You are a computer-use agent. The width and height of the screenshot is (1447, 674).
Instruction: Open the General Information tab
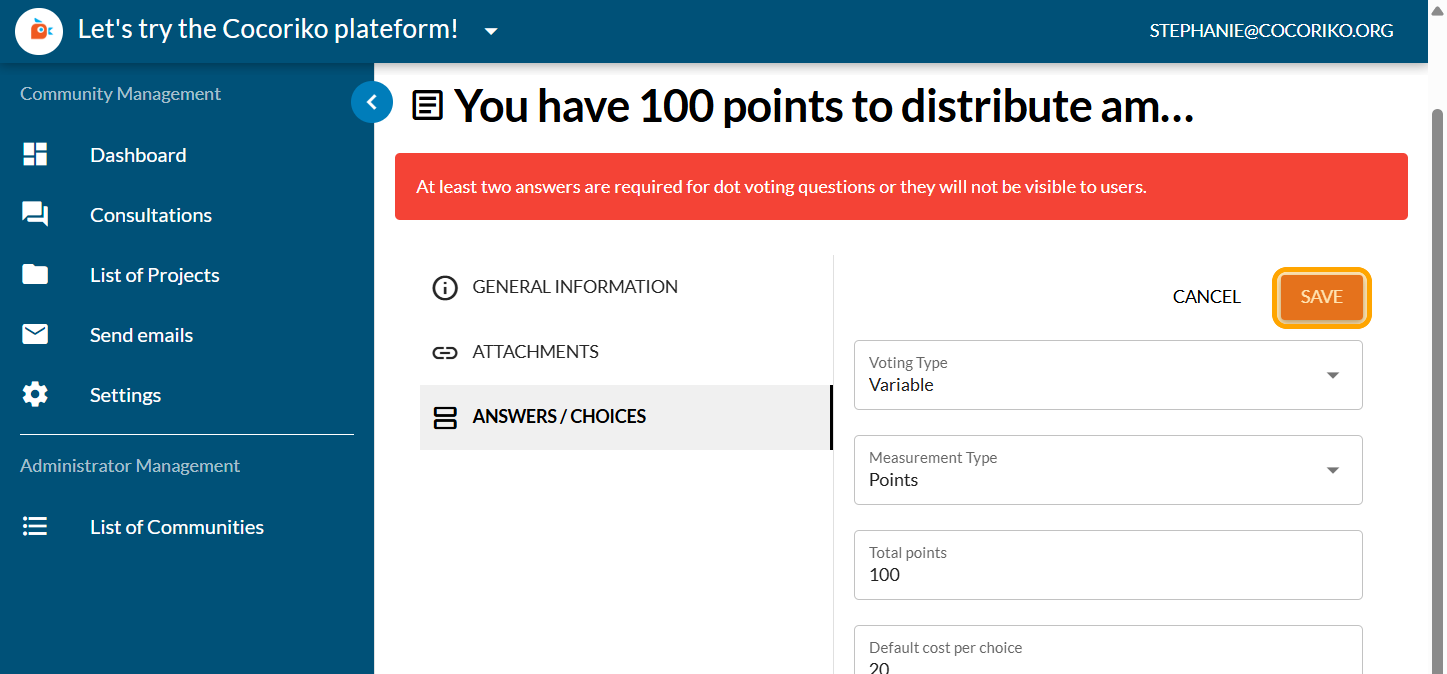coord(575,287)
